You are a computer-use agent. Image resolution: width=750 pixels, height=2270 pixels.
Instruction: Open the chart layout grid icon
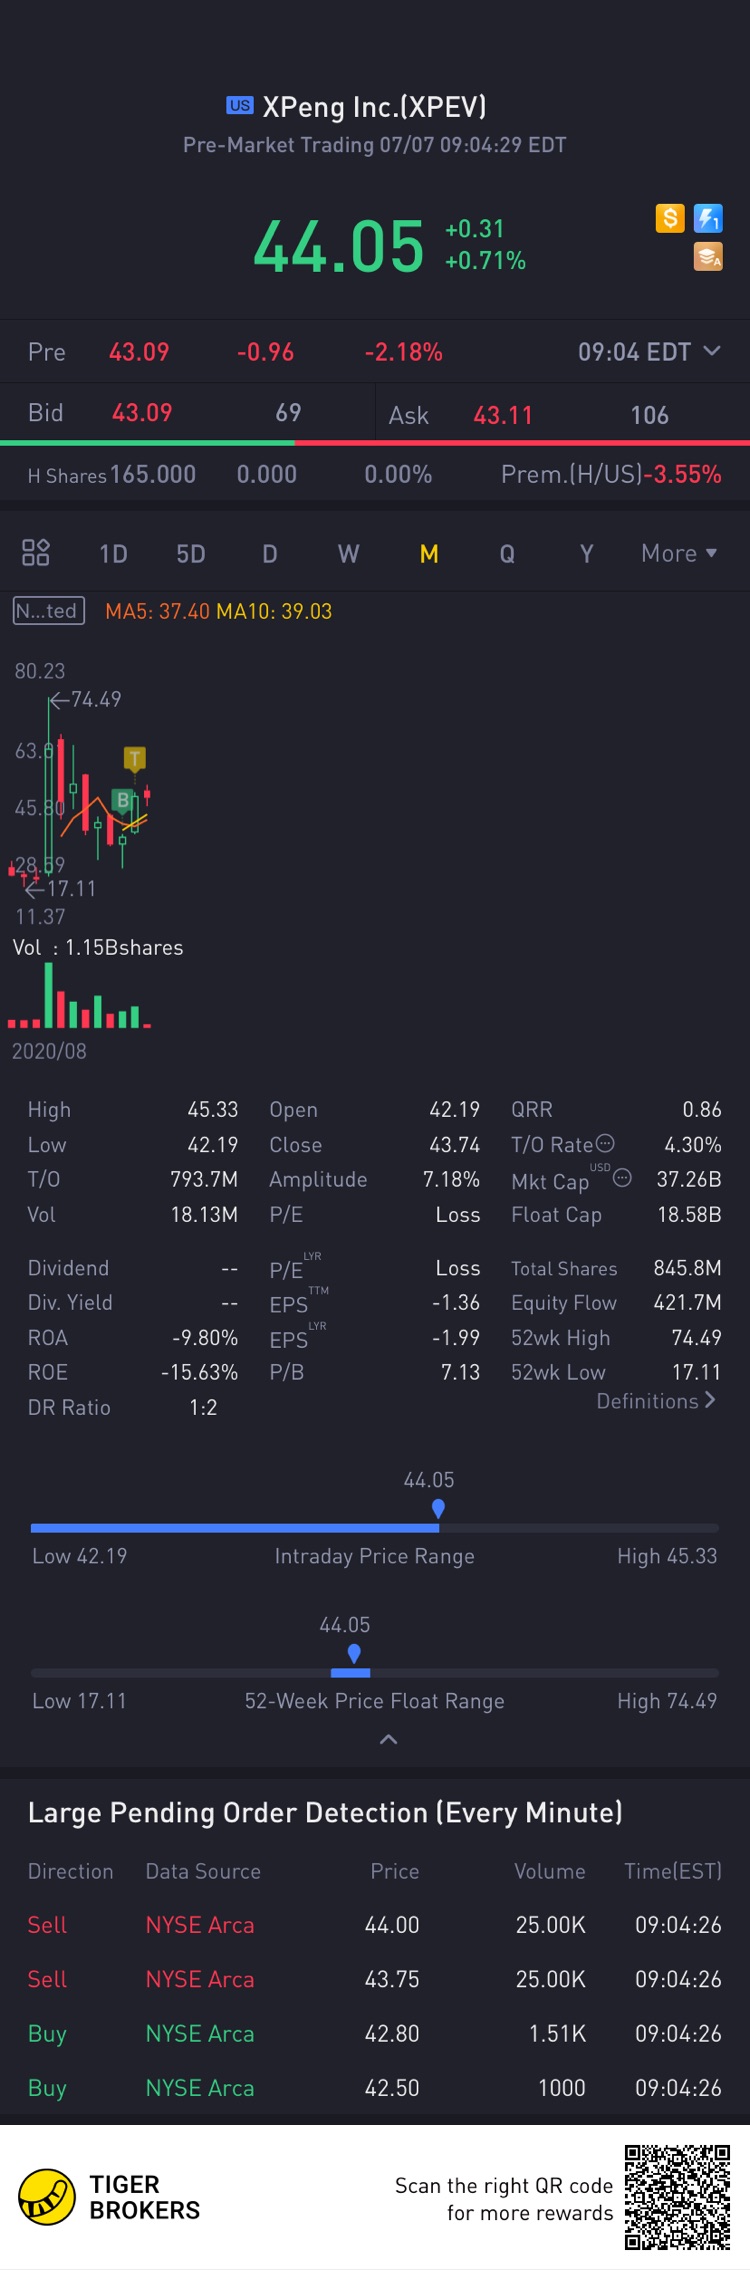[36, 552]
